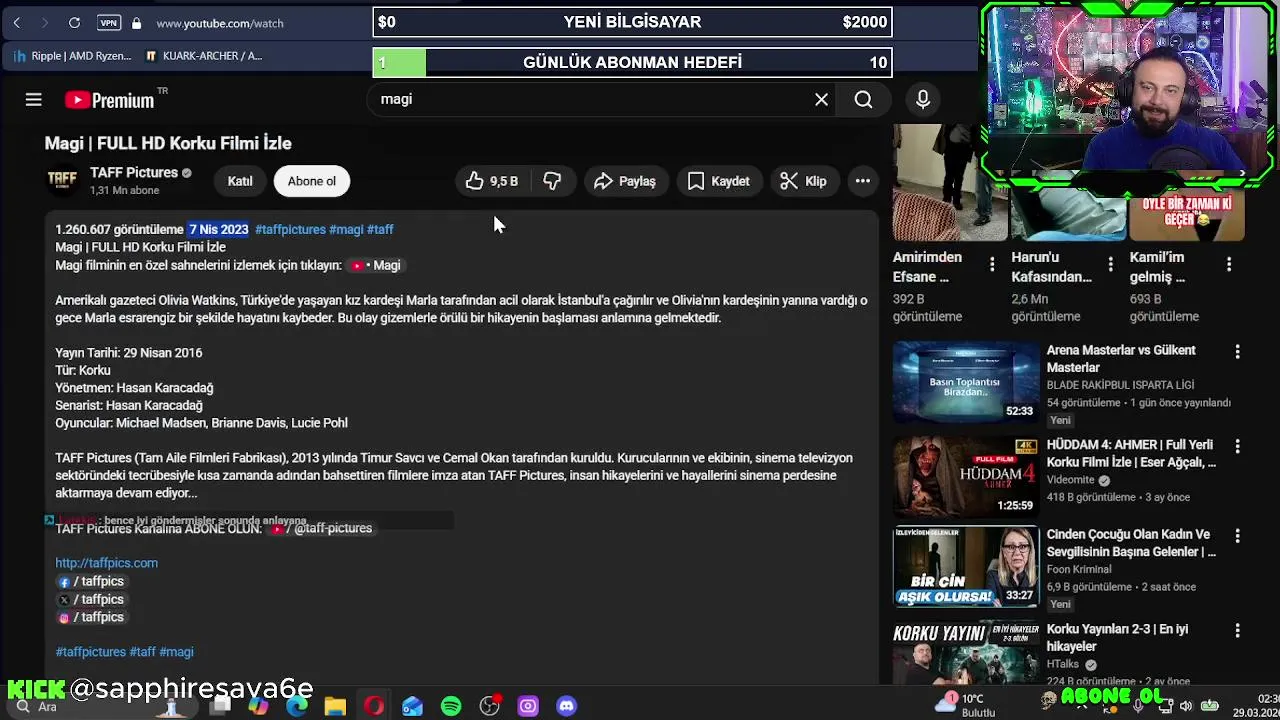This screenshot has width=1280, height=720.
Task: Open the Facebook / taffpics link
Action: point(91,581)
